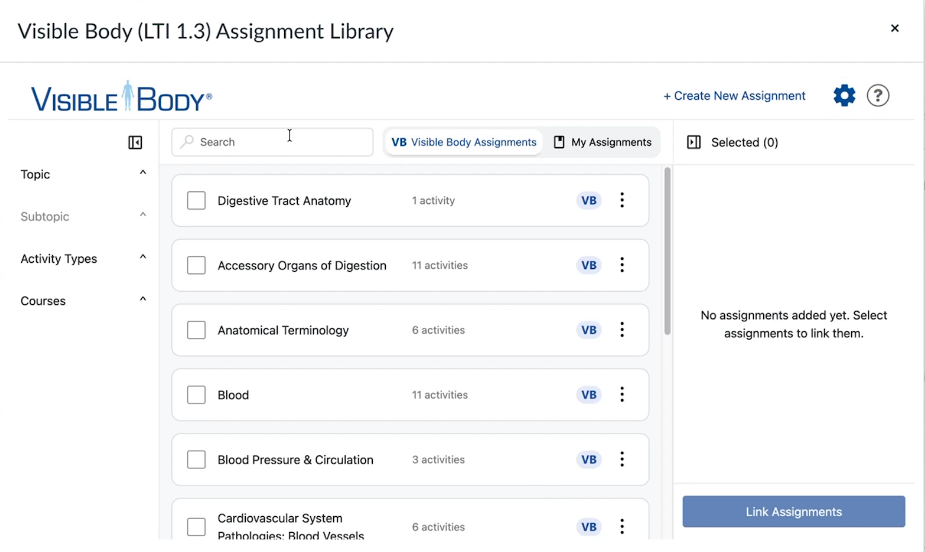
Task: Click the Link Assignments button
Action: [x=794, y=511]
